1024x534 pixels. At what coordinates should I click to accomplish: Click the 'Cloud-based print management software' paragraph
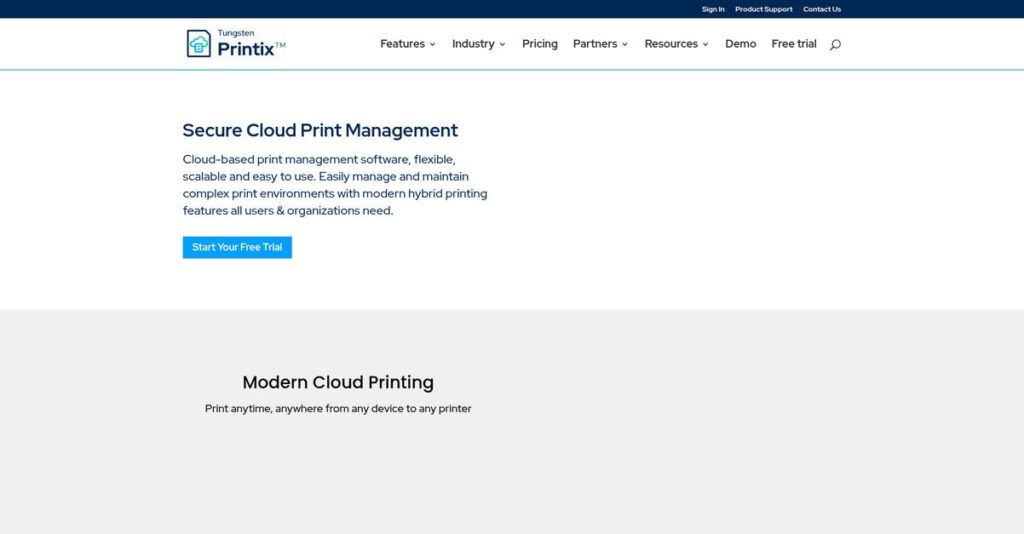coord(335,185)
